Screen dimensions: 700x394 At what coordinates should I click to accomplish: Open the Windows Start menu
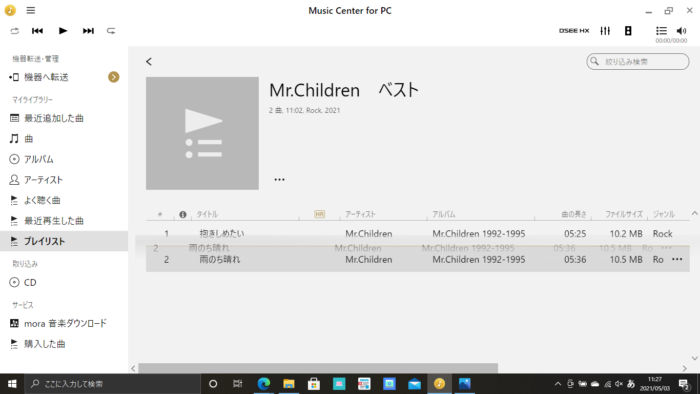coord(12,384)
